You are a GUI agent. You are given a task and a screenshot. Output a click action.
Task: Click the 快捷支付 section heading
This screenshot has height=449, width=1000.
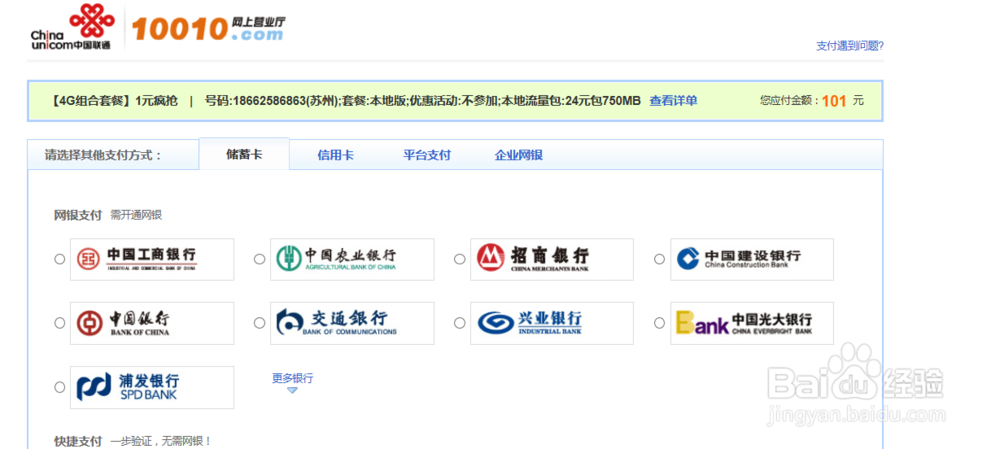77,441
